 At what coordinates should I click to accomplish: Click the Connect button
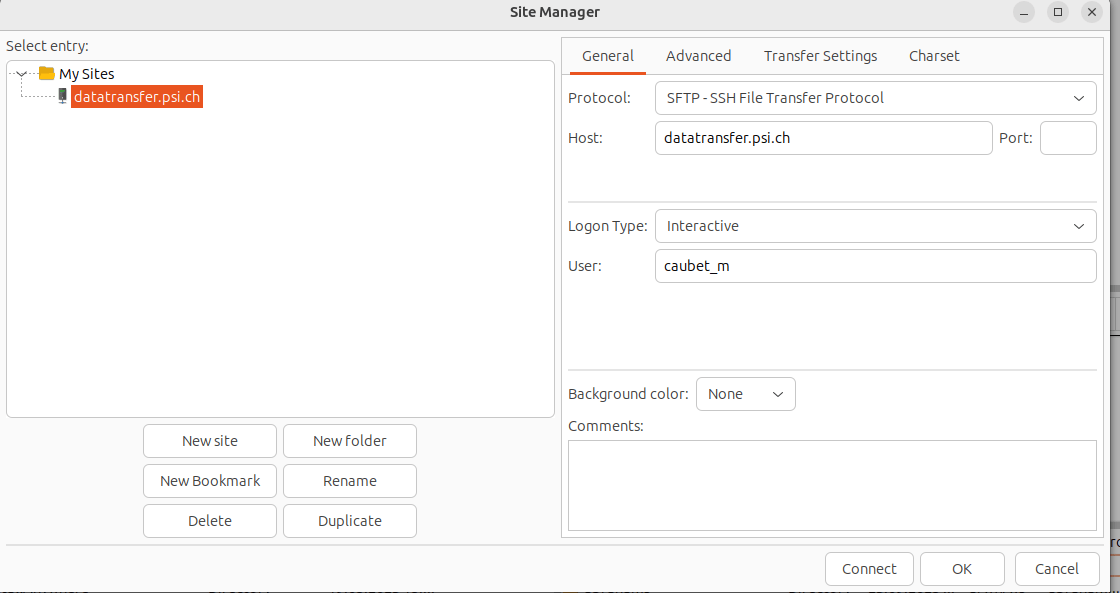[869, 569]
